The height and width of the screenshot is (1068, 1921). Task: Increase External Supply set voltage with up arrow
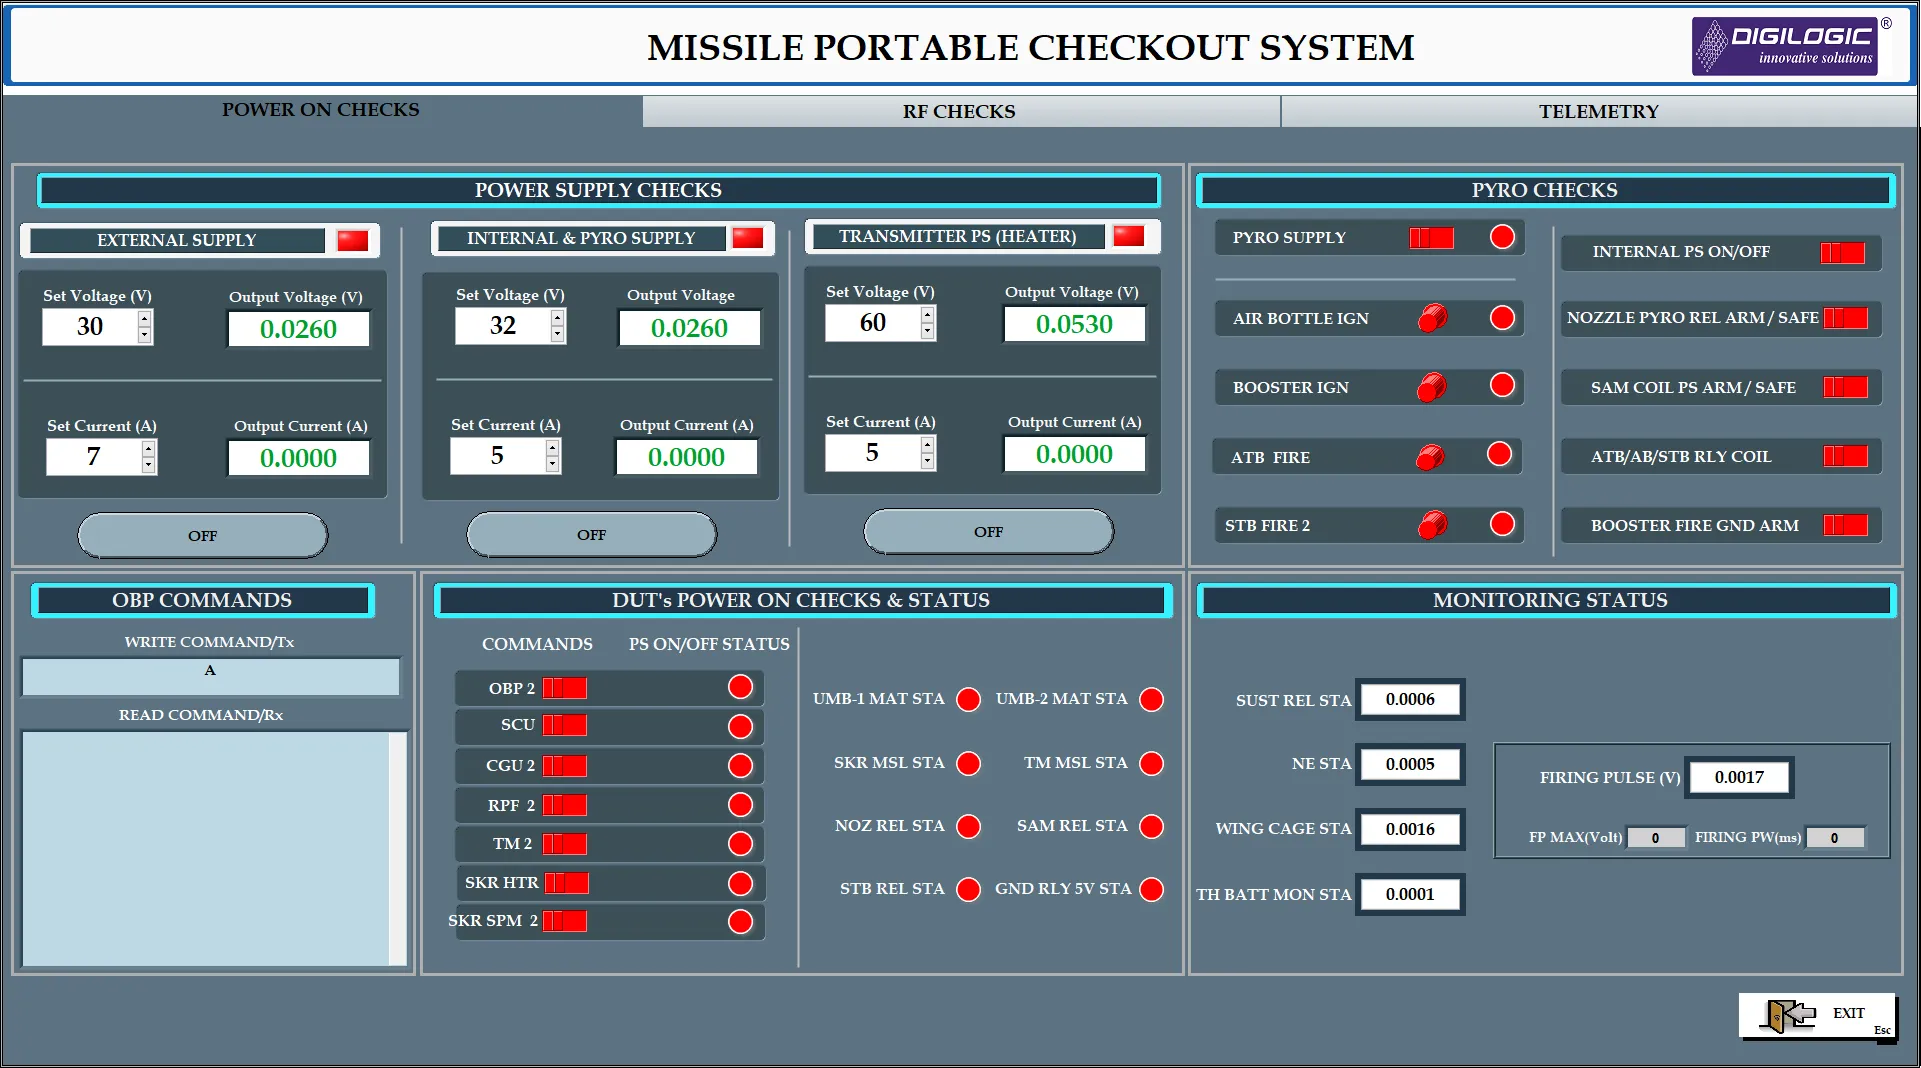[x=145, y=319]
